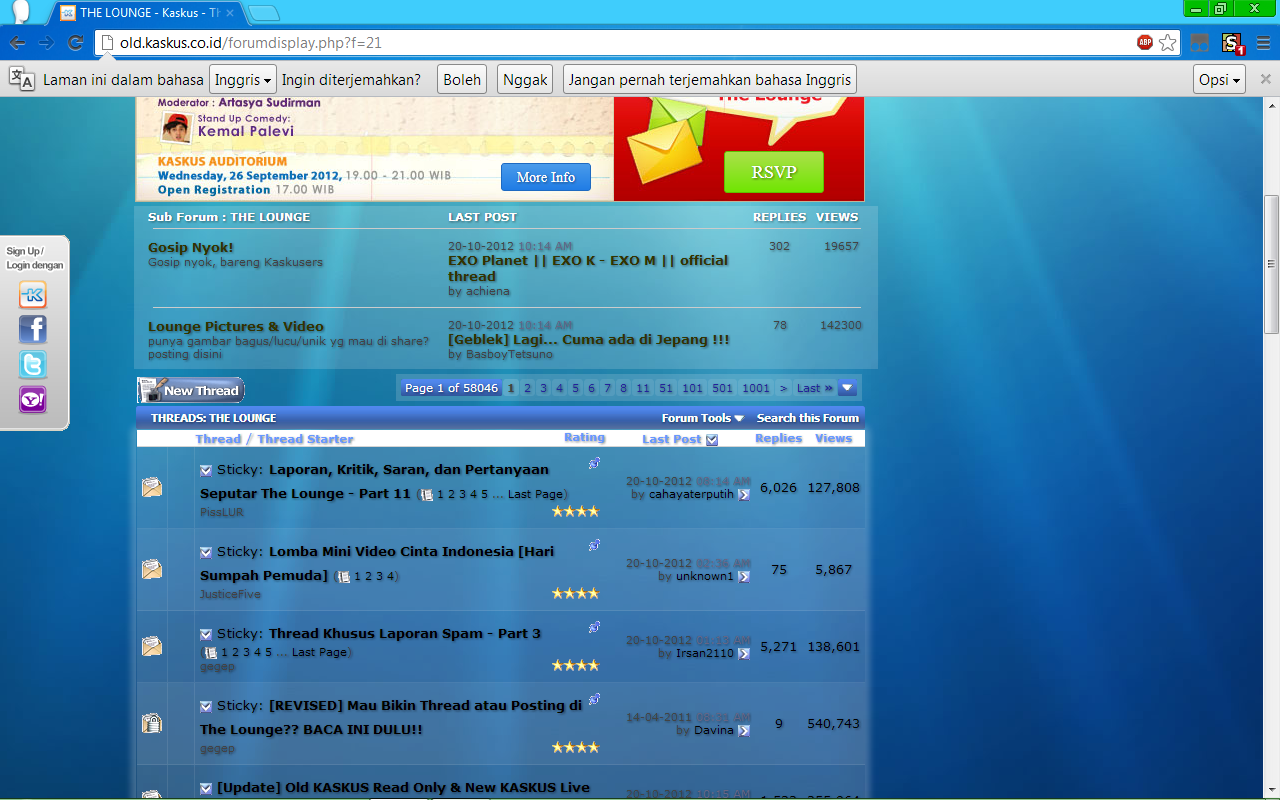Open the Chrome menu (three bars) icon

1263,43
